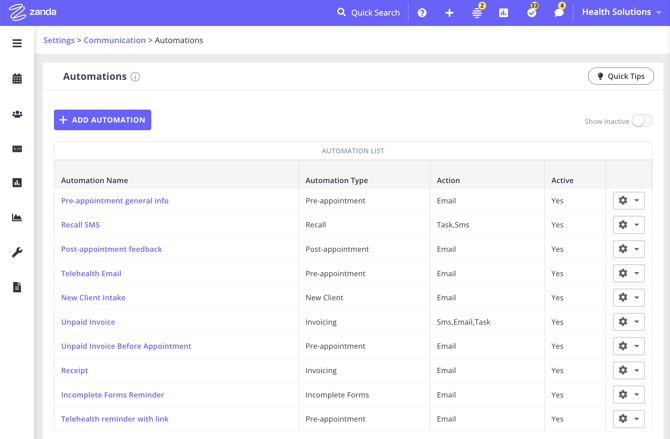Image resolution: width=670 pixels, height=439 pixels.
Task: Open gear dropdown for Recall SMS
Action: pos(628,225)
